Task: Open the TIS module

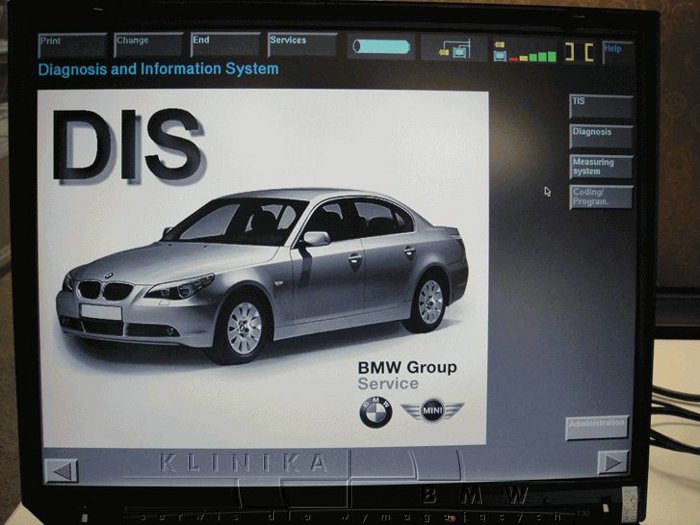Action: (601, 106)
